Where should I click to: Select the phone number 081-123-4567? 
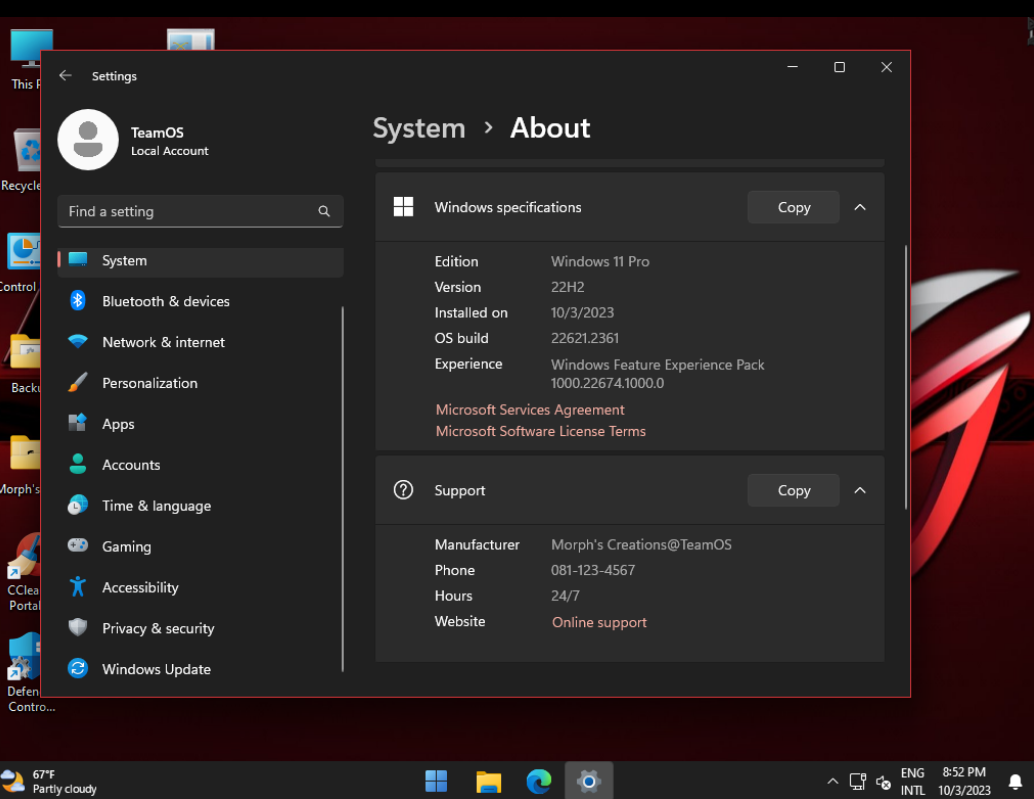593,570
